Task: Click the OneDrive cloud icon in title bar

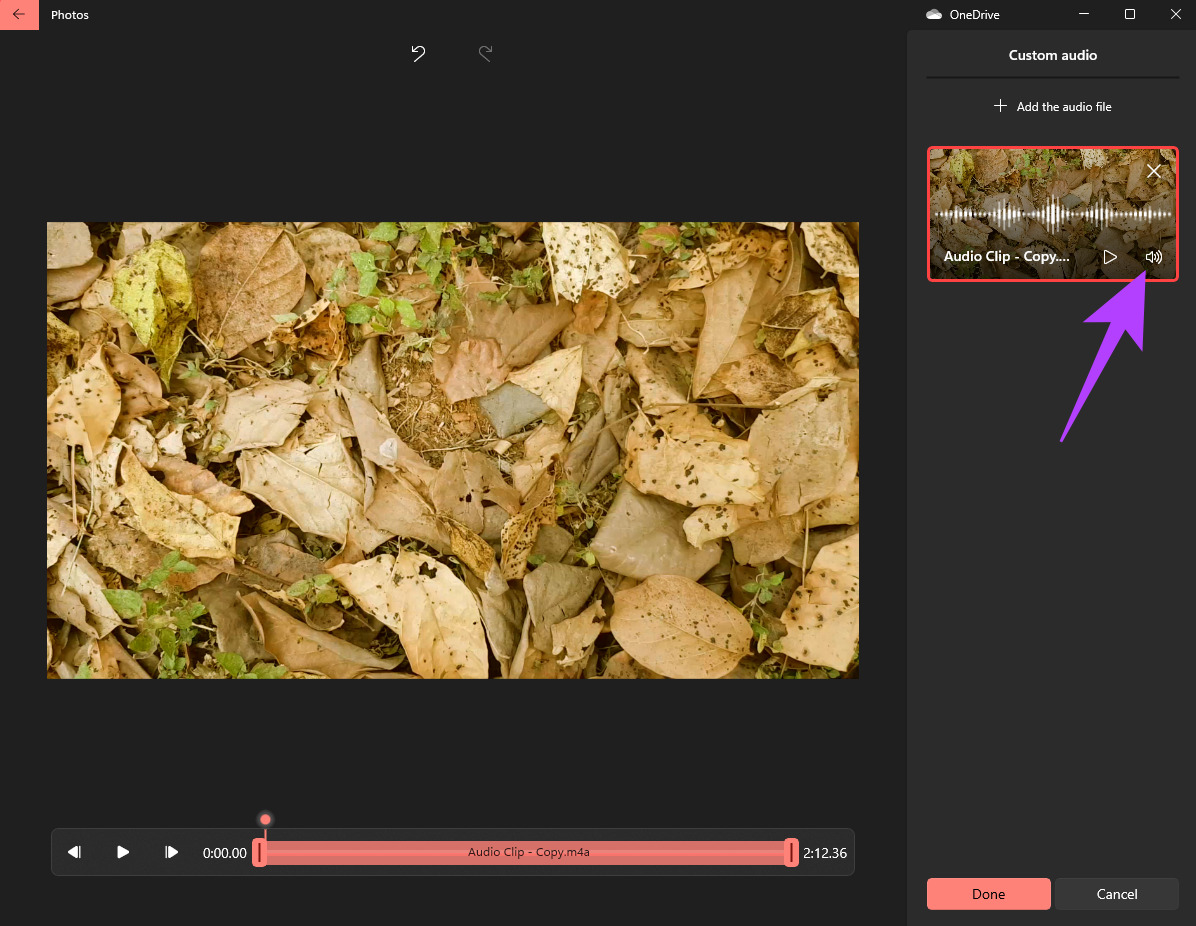Action: 934,15
